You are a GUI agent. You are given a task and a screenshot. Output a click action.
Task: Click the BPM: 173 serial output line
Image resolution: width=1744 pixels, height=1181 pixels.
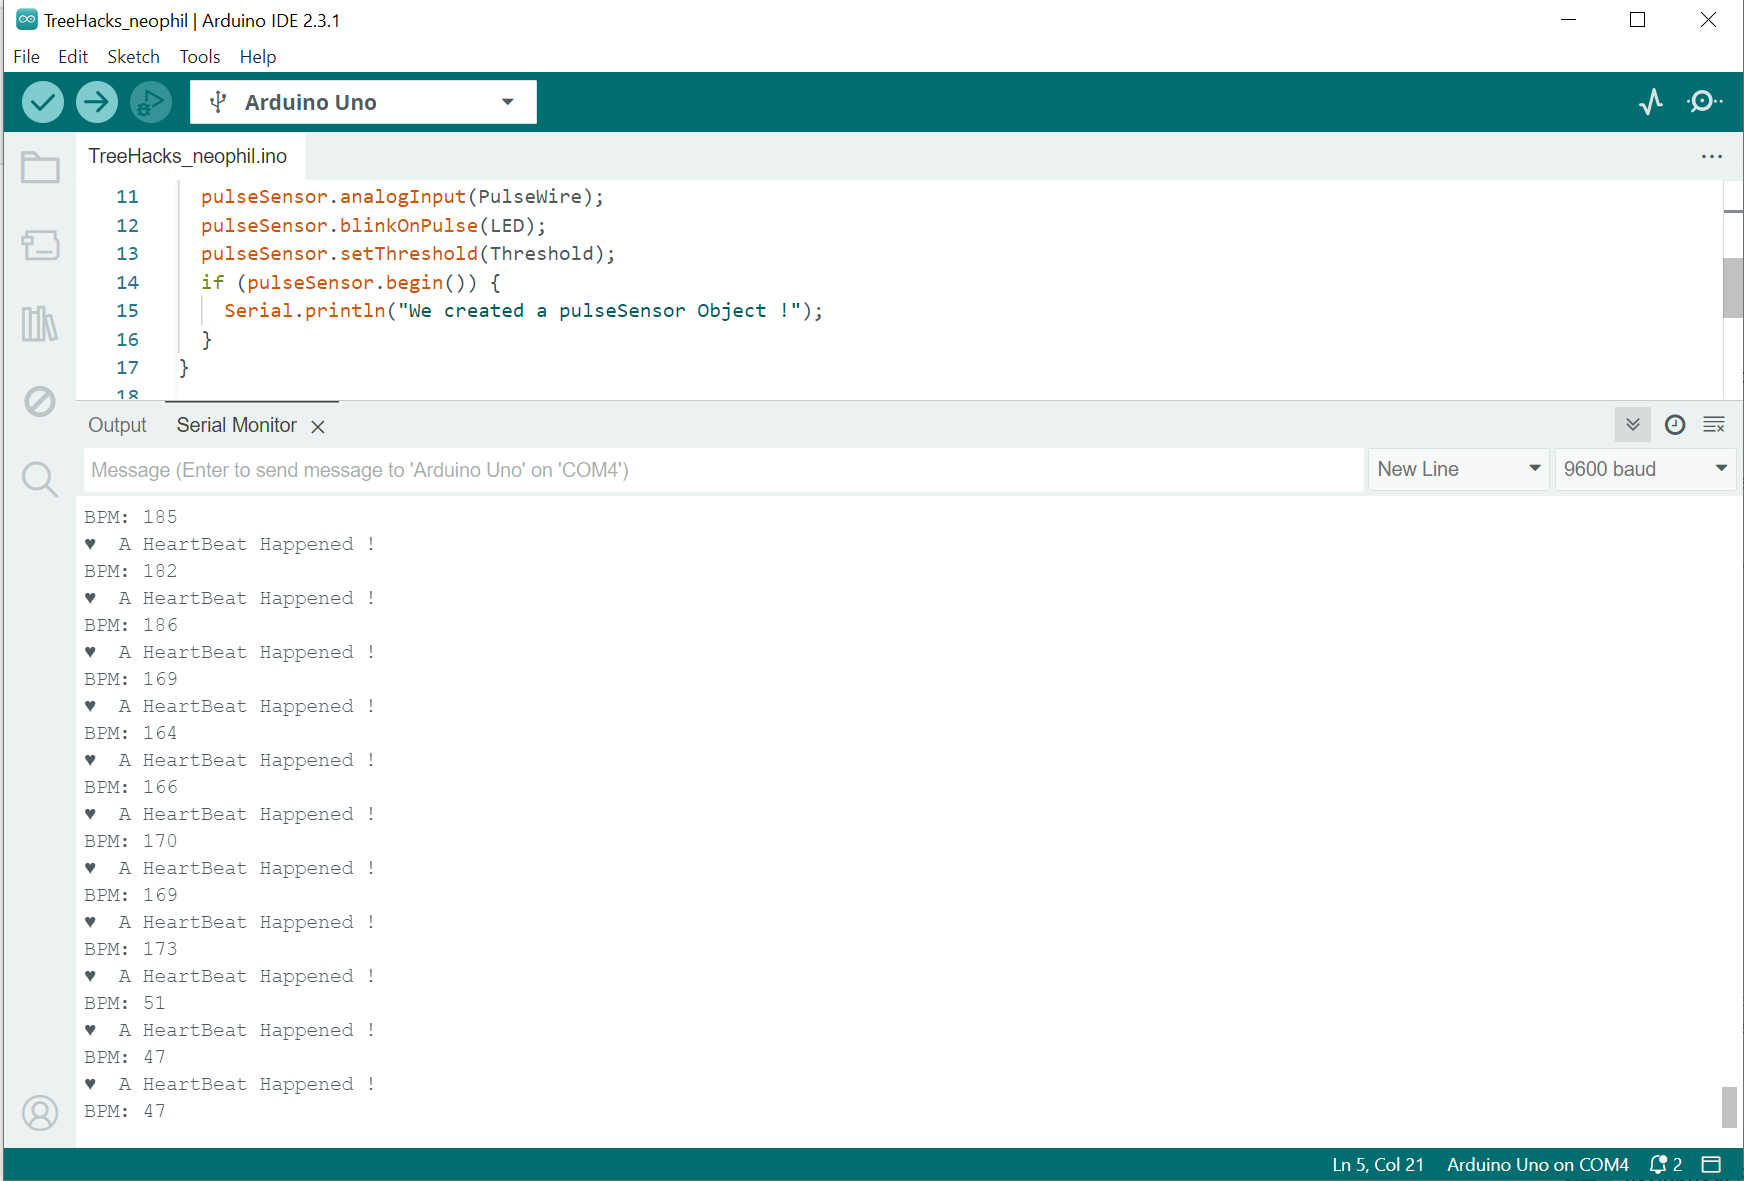(131, 949)
